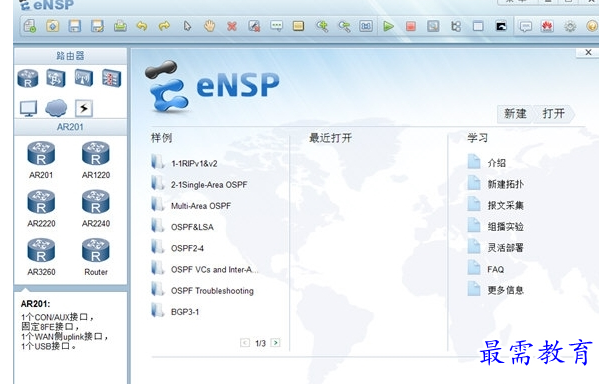Select the AR2220 router device

point(41,208)
